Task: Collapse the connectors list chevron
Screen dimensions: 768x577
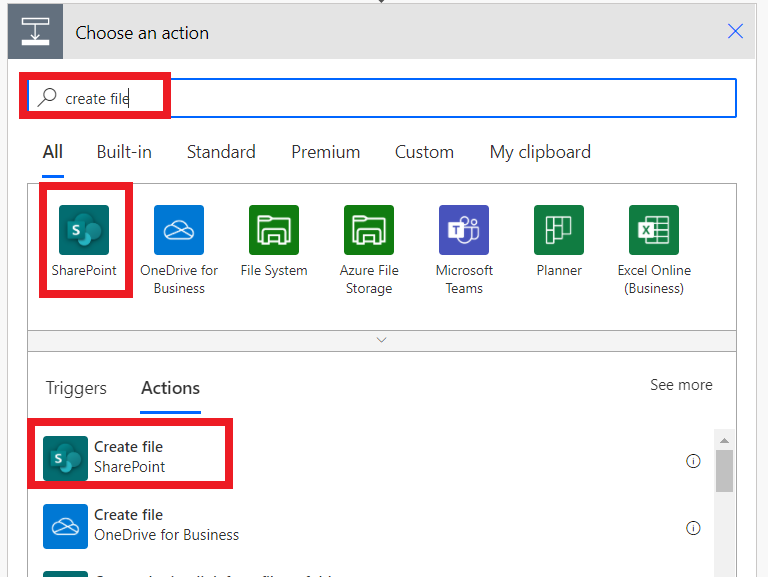Action: 381,340
